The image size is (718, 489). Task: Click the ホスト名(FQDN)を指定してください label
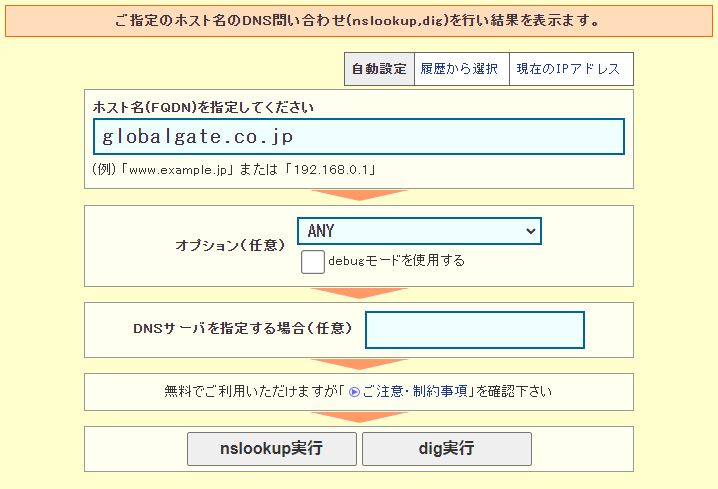tap(203, 108)
